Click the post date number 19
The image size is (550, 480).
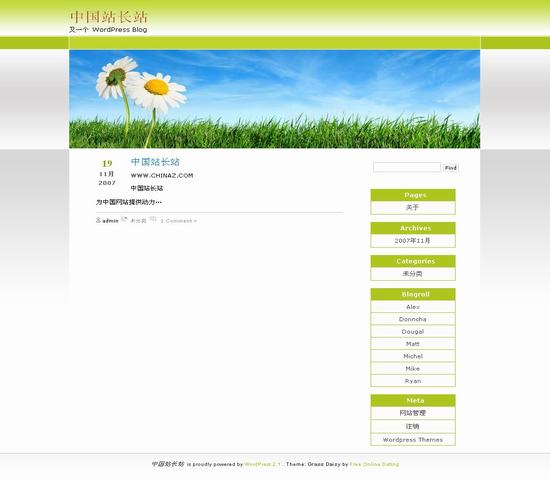107,164
